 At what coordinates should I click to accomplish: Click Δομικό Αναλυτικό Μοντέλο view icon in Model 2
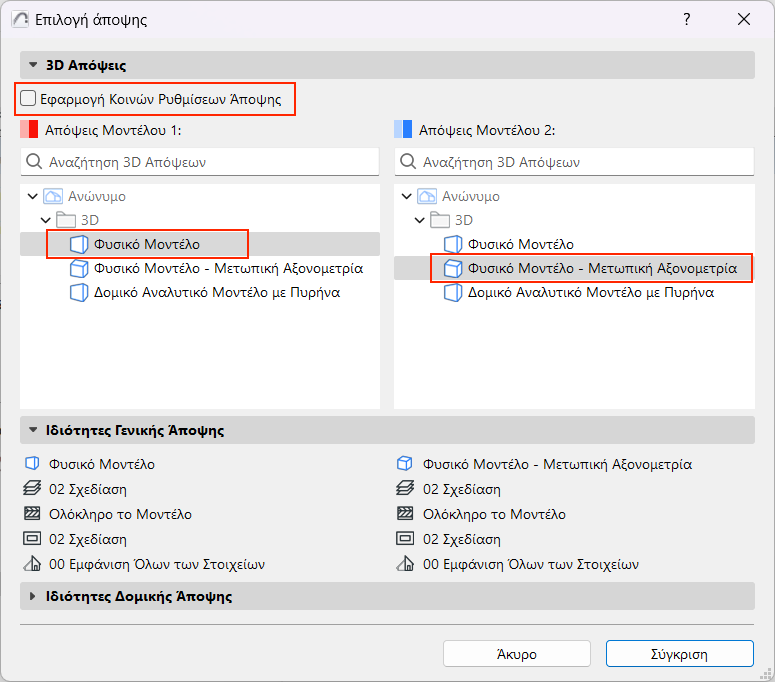click(x=453, y=293)
